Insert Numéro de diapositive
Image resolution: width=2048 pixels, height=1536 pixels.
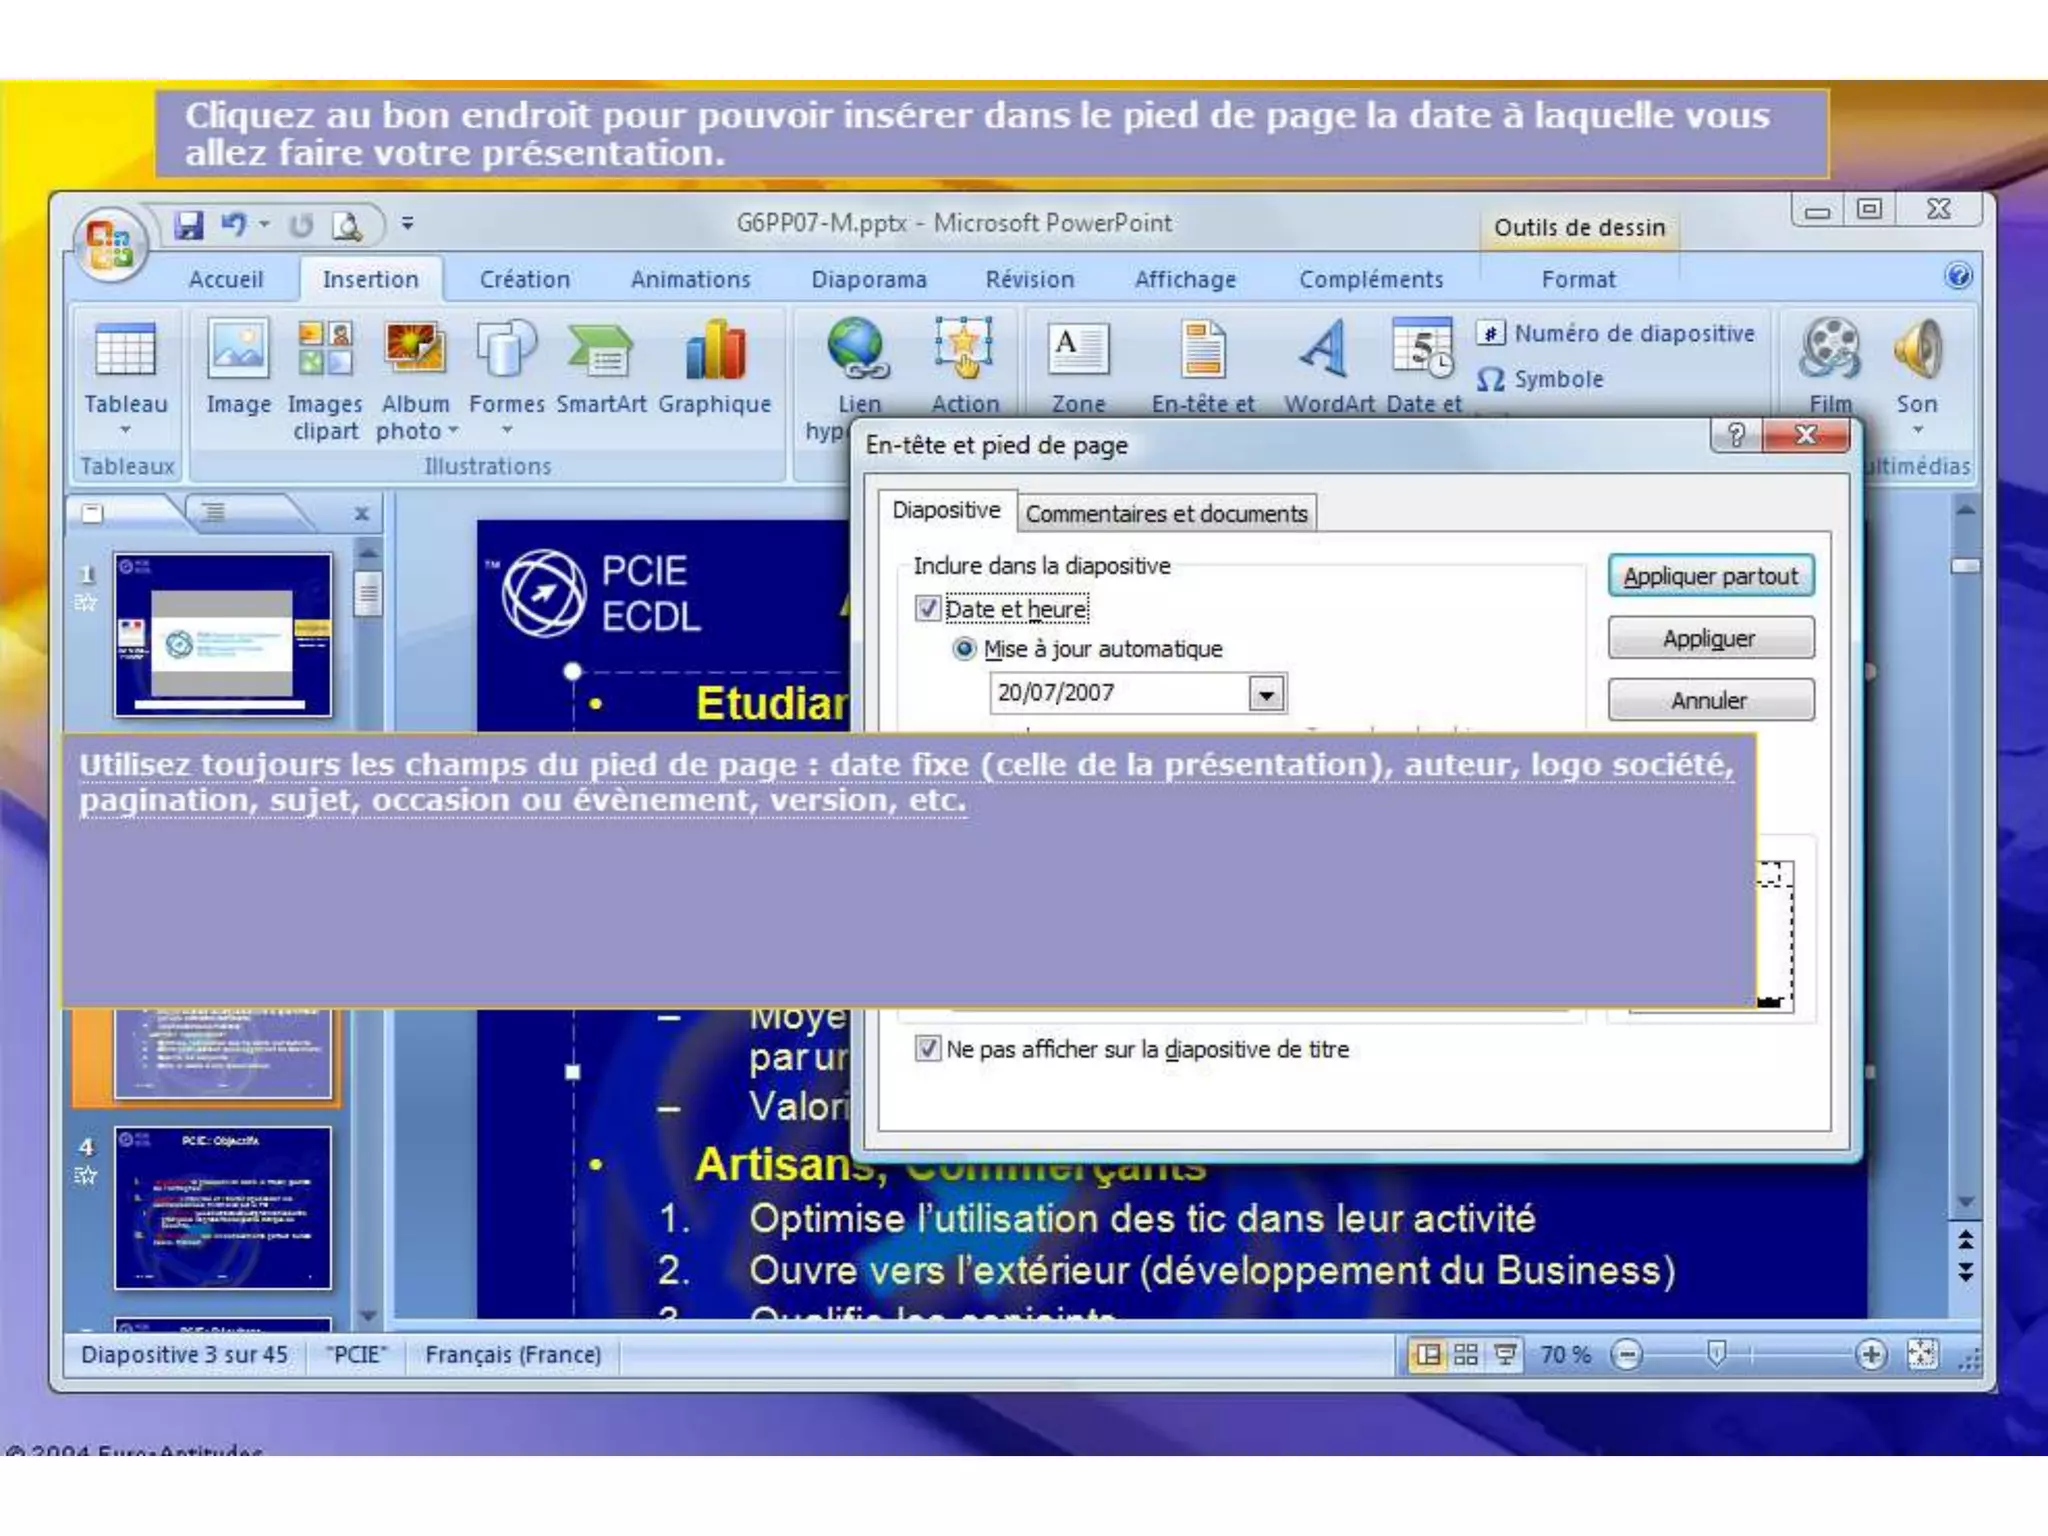point(1616,333)
